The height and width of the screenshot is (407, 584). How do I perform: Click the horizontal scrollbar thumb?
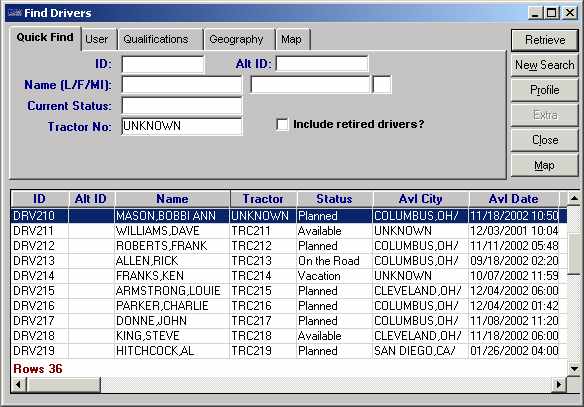[x=63, y=384]
